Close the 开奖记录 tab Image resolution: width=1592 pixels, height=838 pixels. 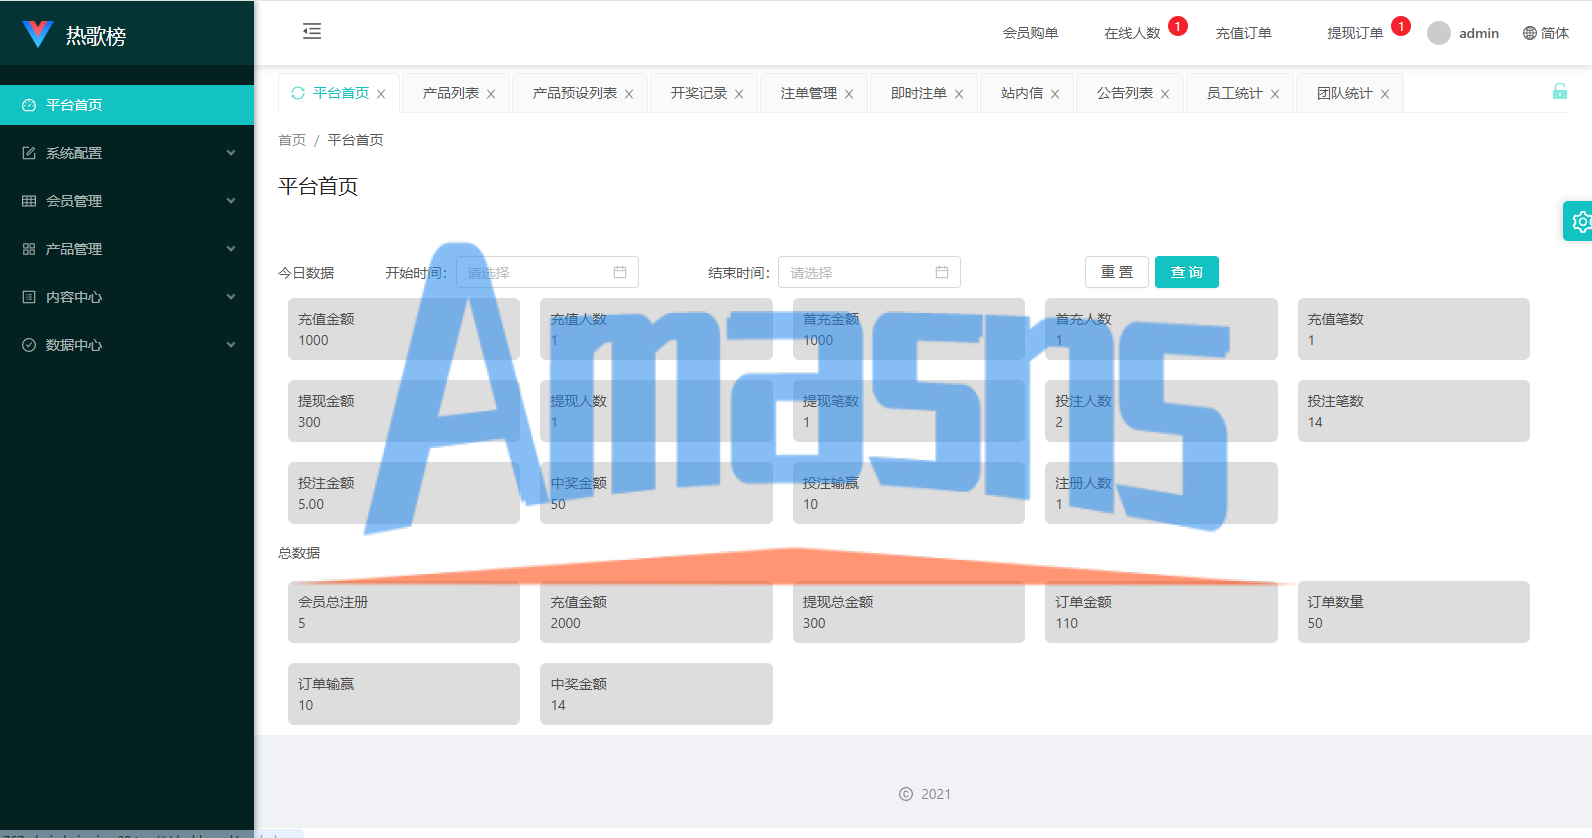click(739, 94)
